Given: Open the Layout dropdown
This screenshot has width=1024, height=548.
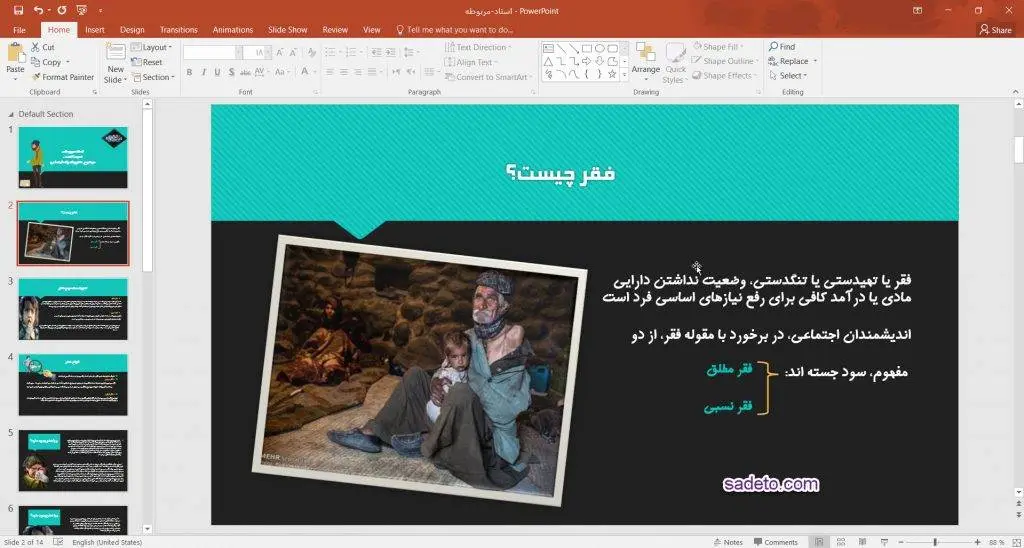Looking at the screenshot, I should coord(152,47).
